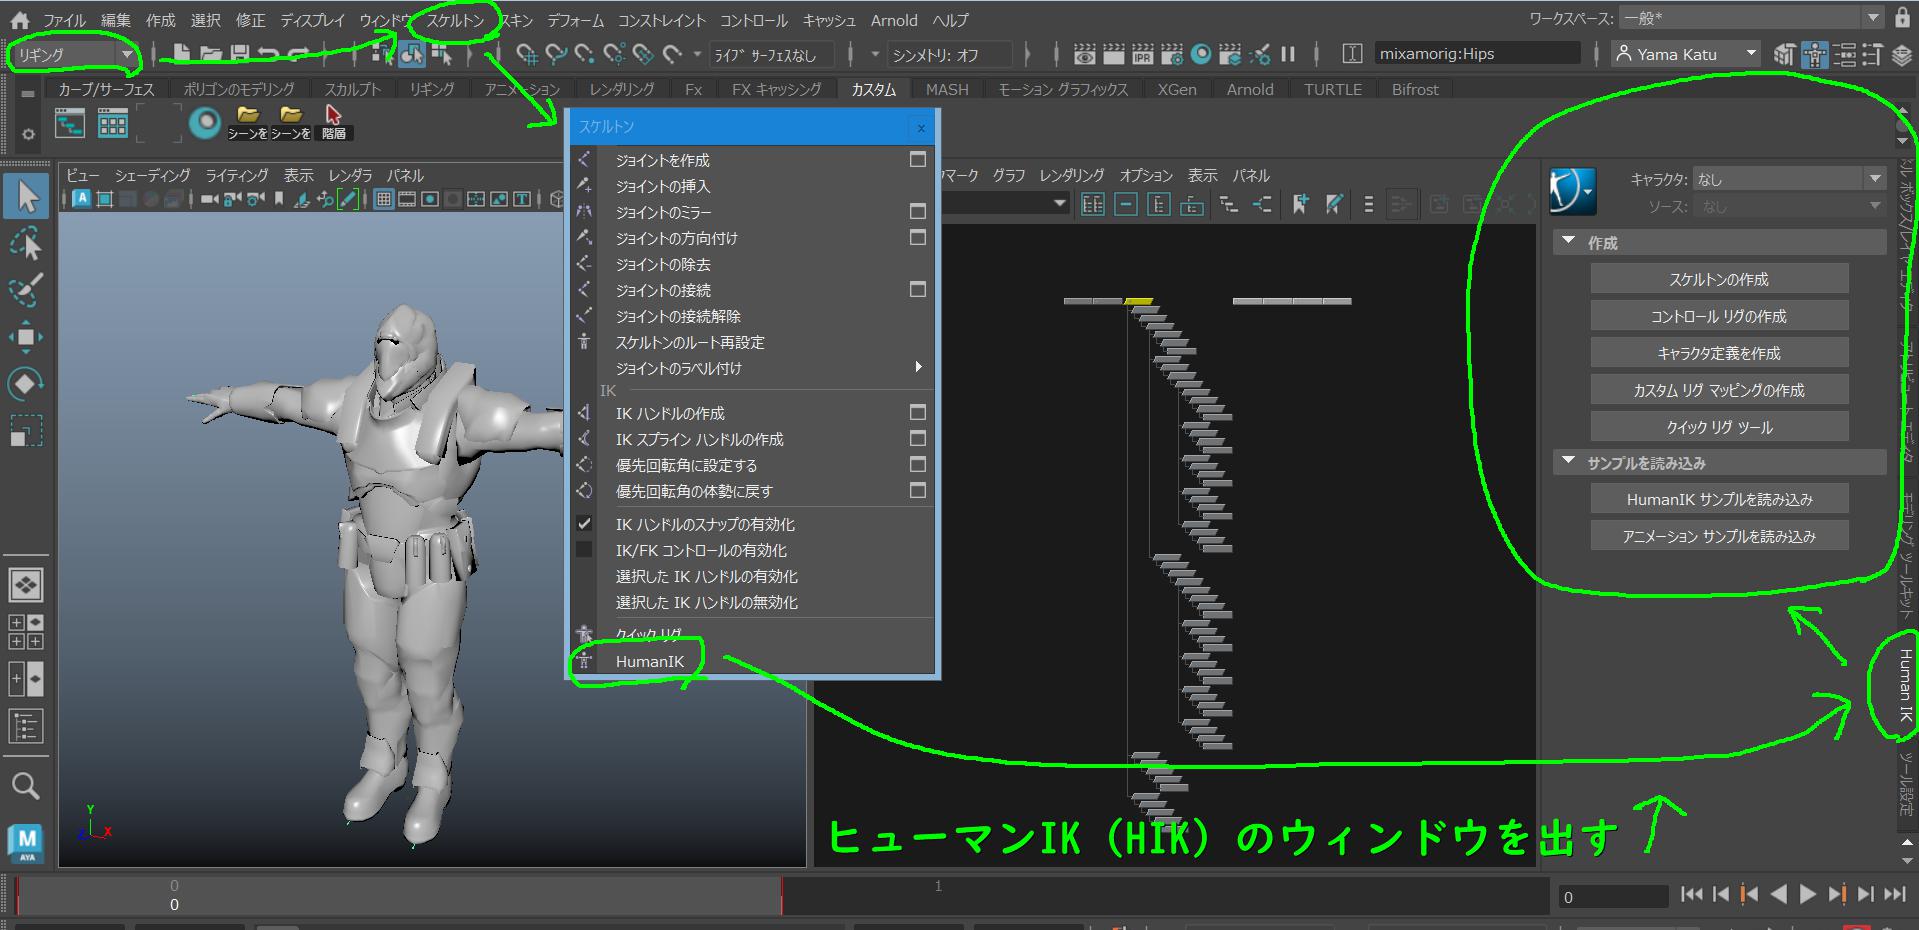Click the save scene floppy icon
Screen dimensions: 1919x930
(240, 54)
